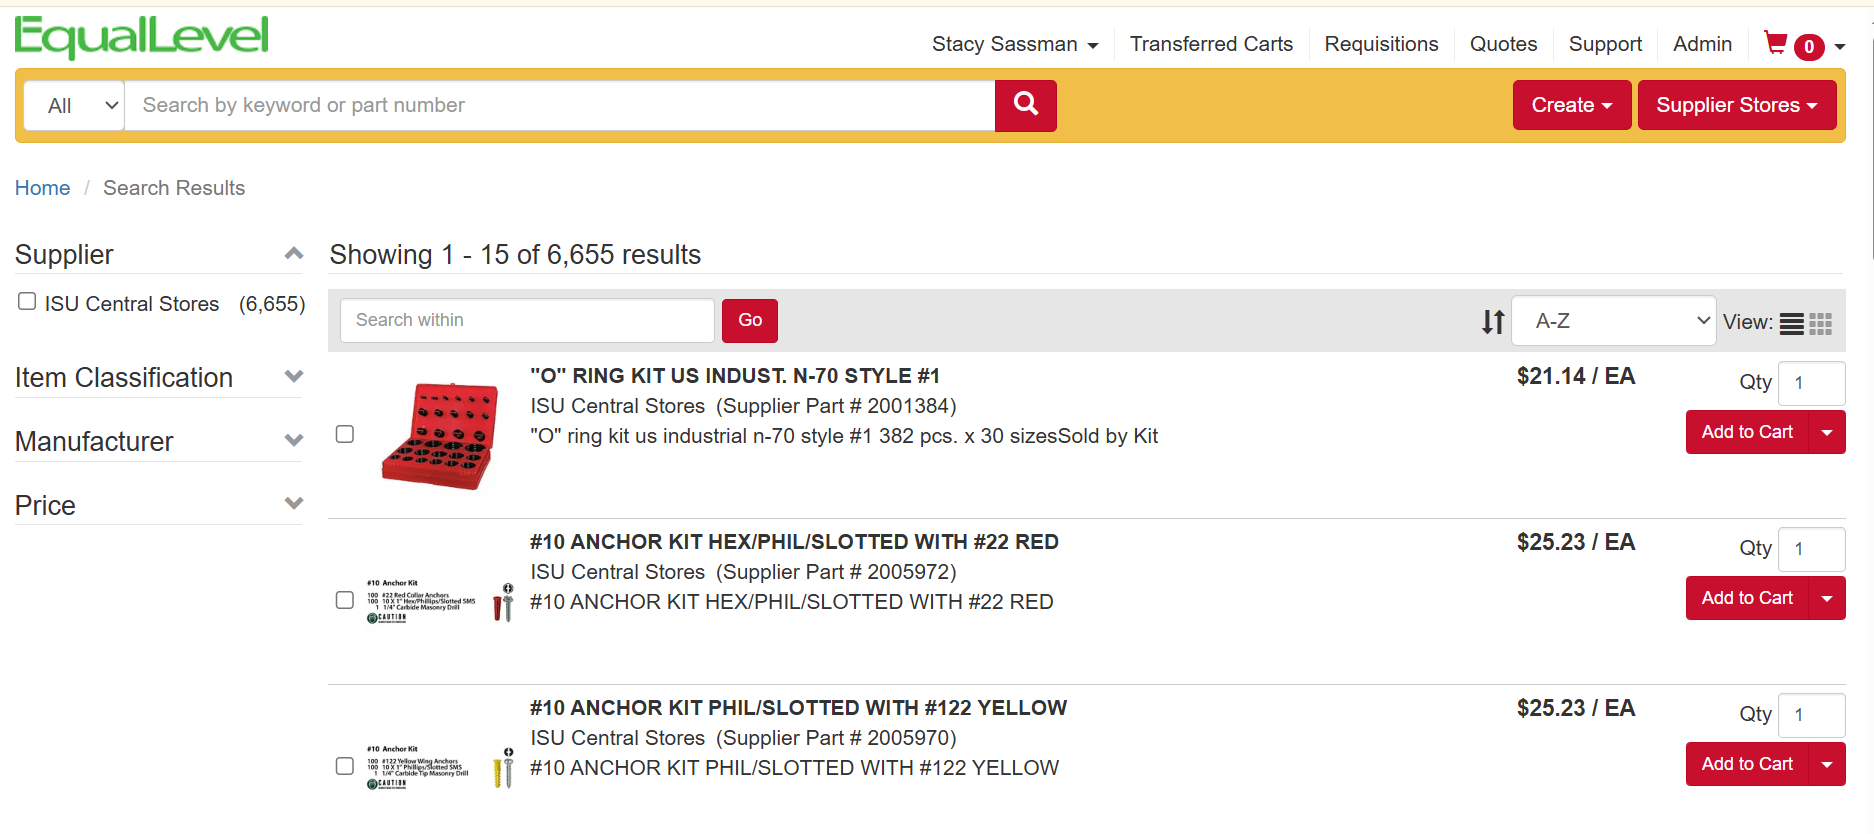Collapse the Supplier filter section

pos(293,254)
